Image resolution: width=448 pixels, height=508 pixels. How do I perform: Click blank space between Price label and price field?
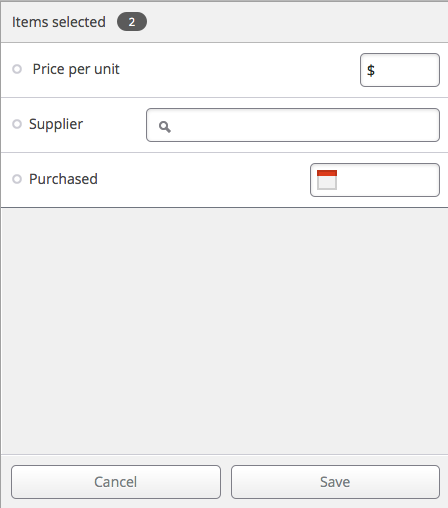coord(240,70)
